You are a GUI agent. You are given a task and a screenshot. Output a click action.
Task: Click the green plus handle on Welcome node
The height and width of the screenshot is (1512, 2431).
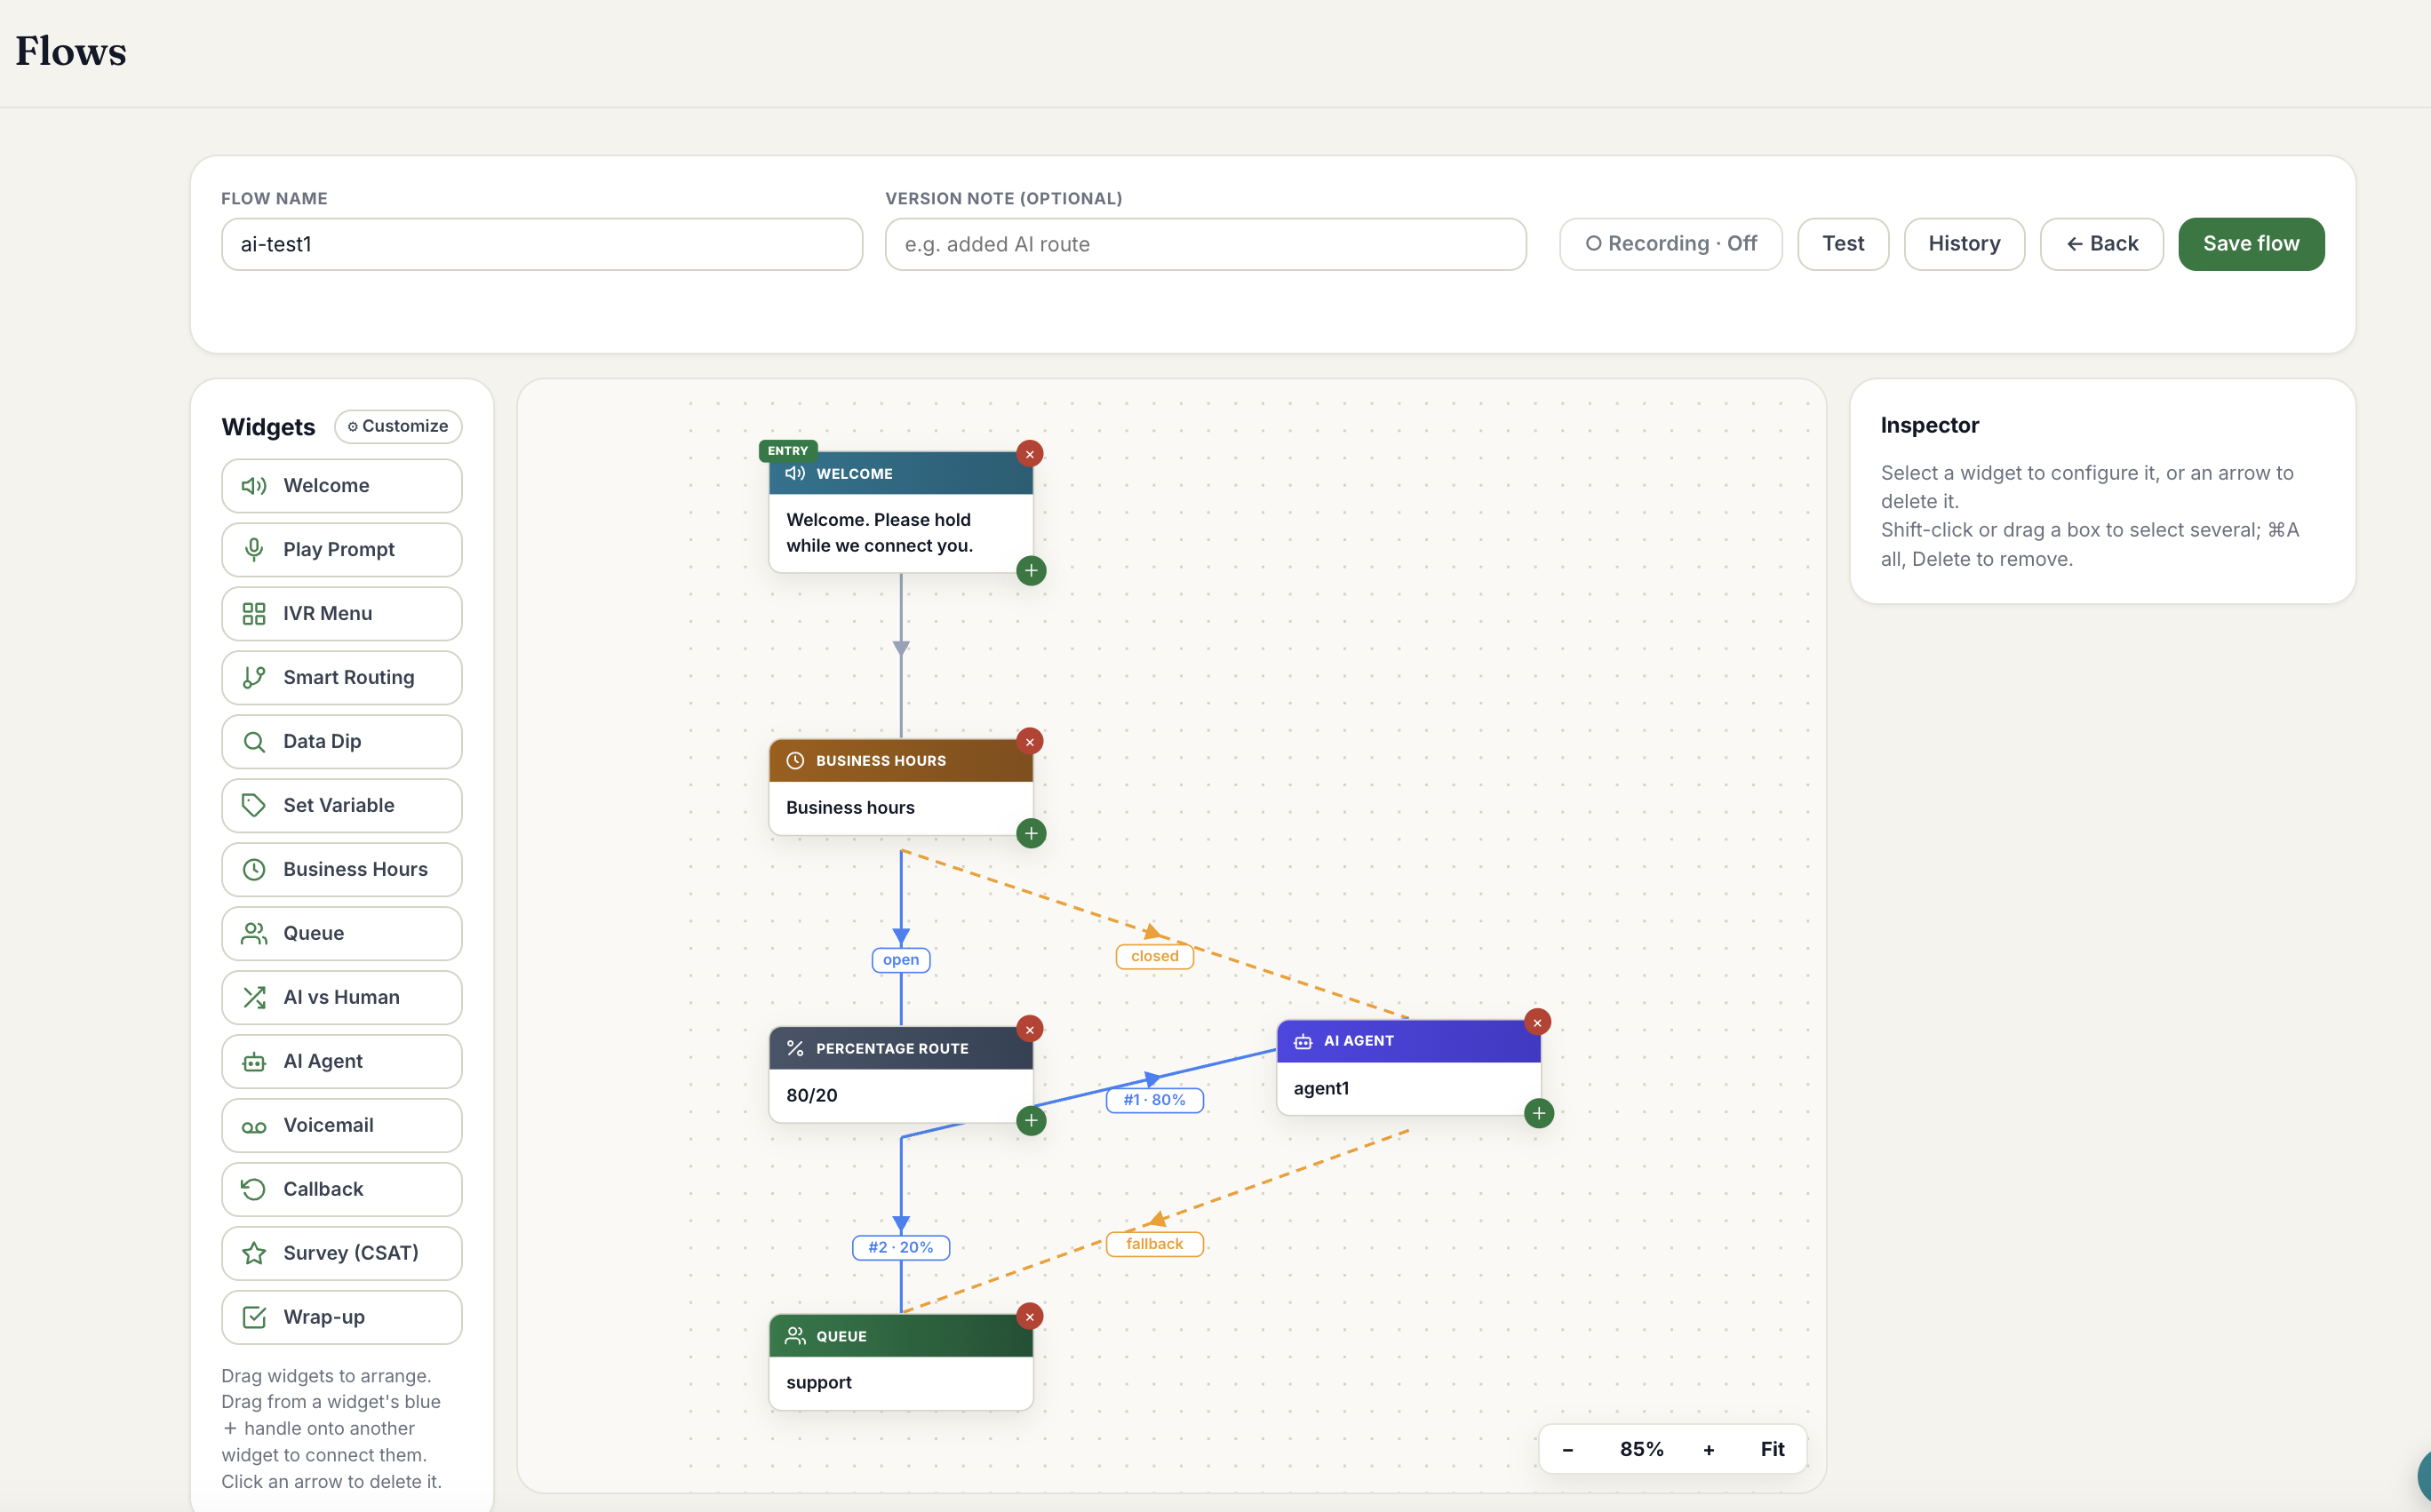[x=1031, y=571]
